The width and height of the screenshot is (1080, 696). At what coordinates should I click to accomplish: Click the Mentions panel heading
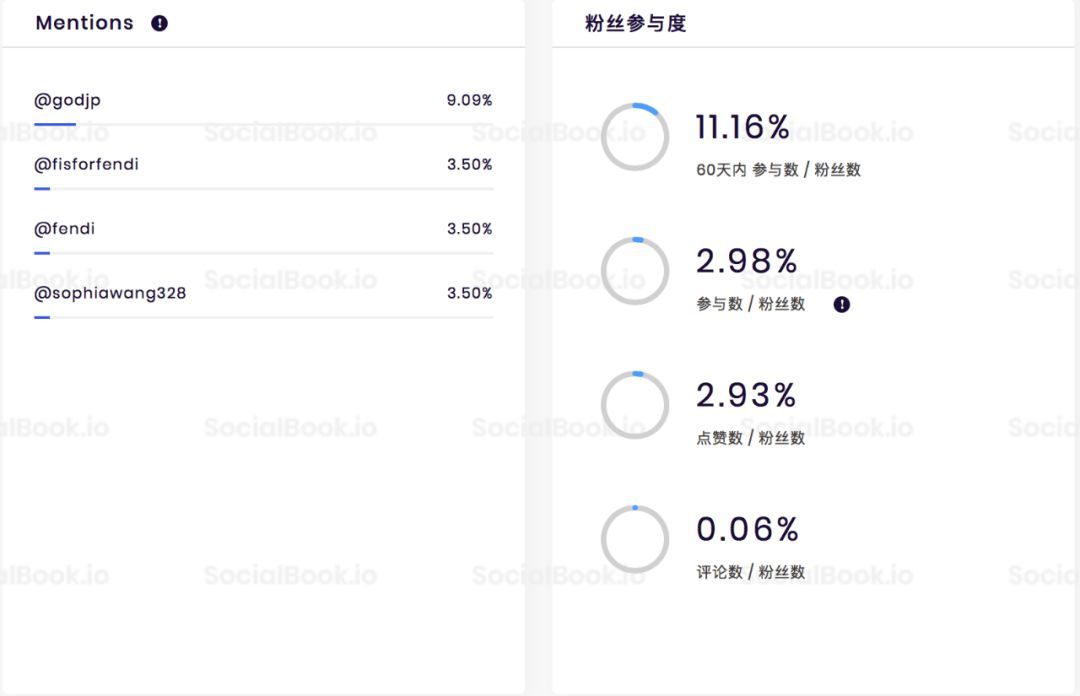pyautogui.click(x=85, y=23)
